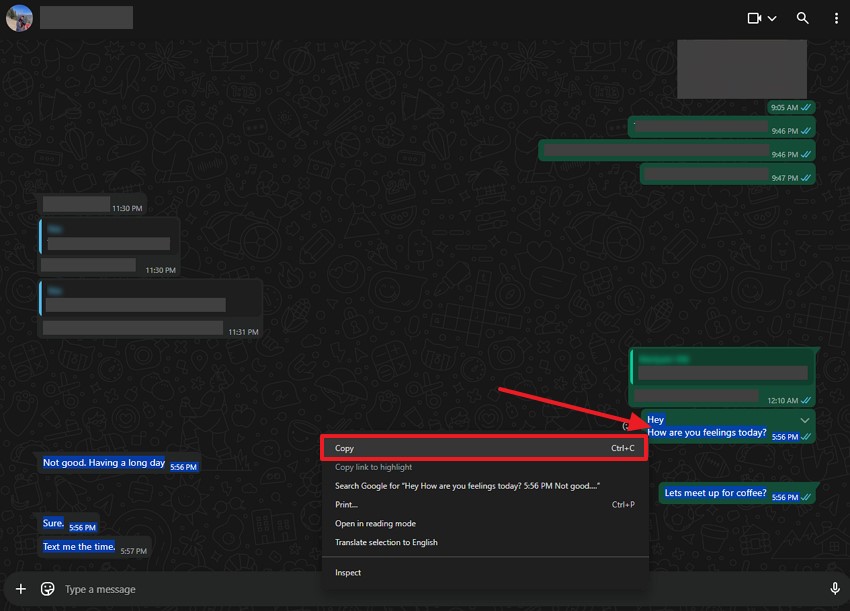The image size is (850, 611).
Task: Open the three-dot chat menu
Action: [836, 18]
